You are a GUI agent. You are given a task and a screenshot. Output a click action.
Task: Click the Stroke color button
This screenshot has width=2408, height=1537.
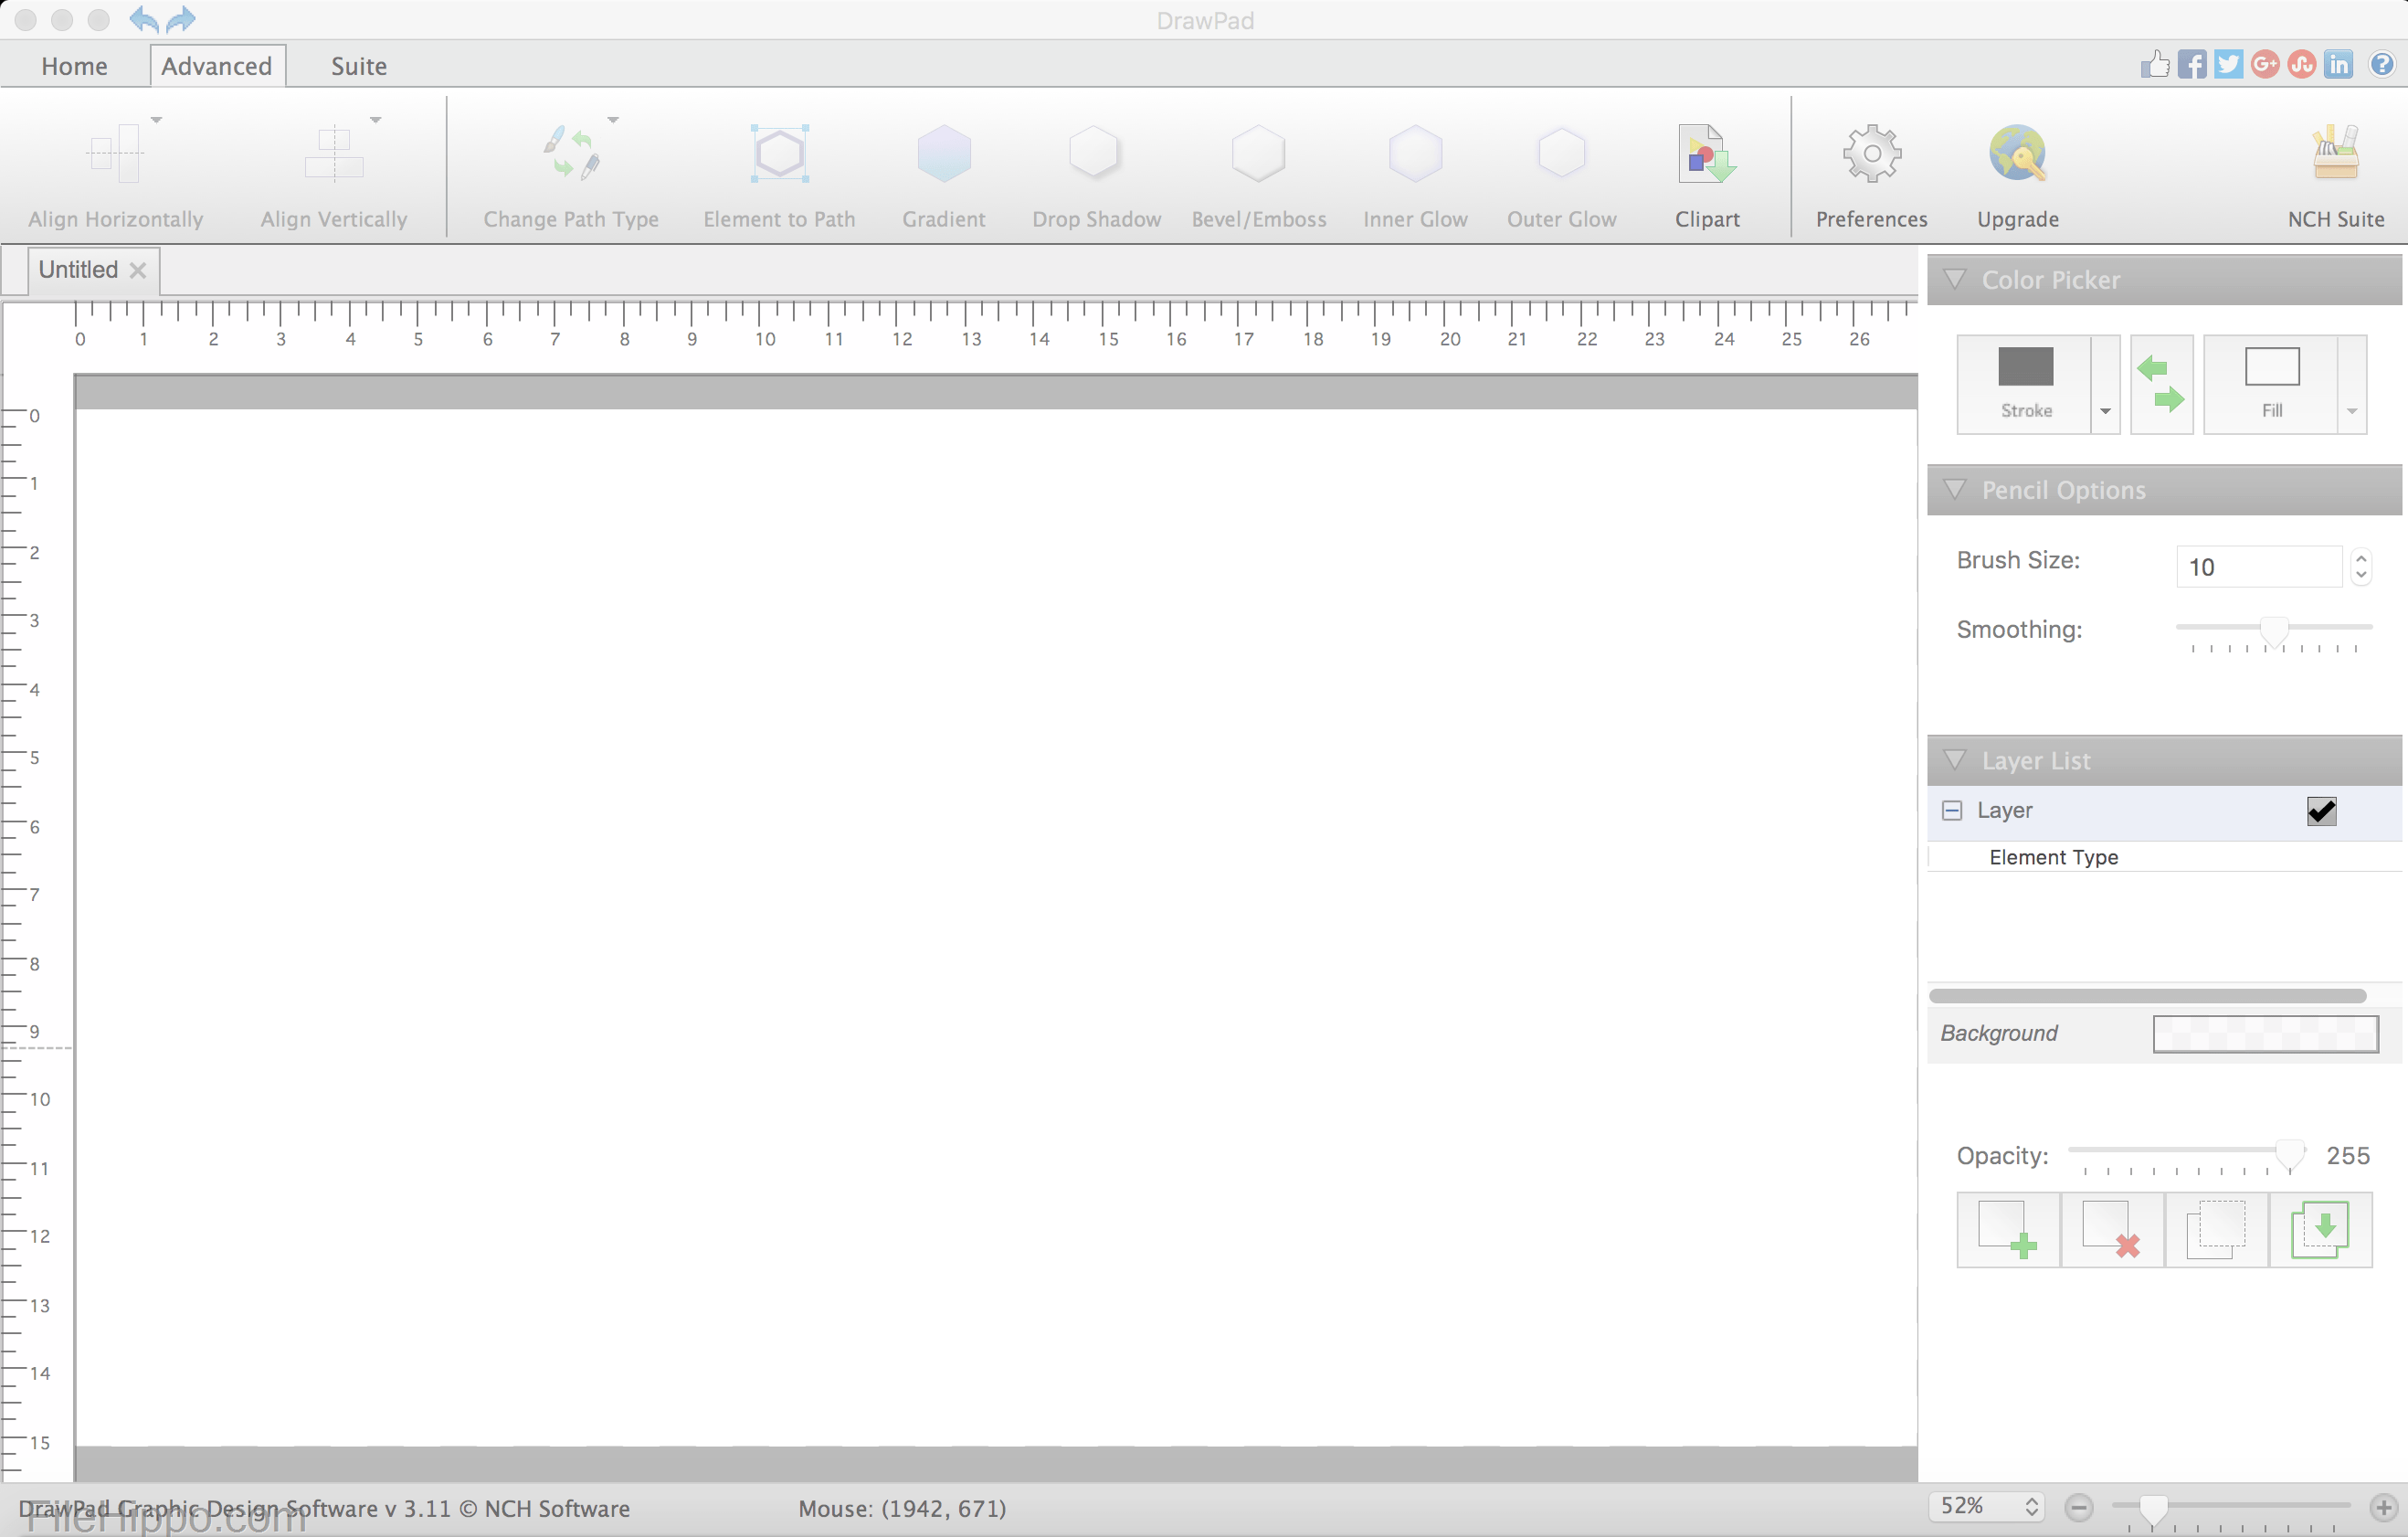point(2024,384)
